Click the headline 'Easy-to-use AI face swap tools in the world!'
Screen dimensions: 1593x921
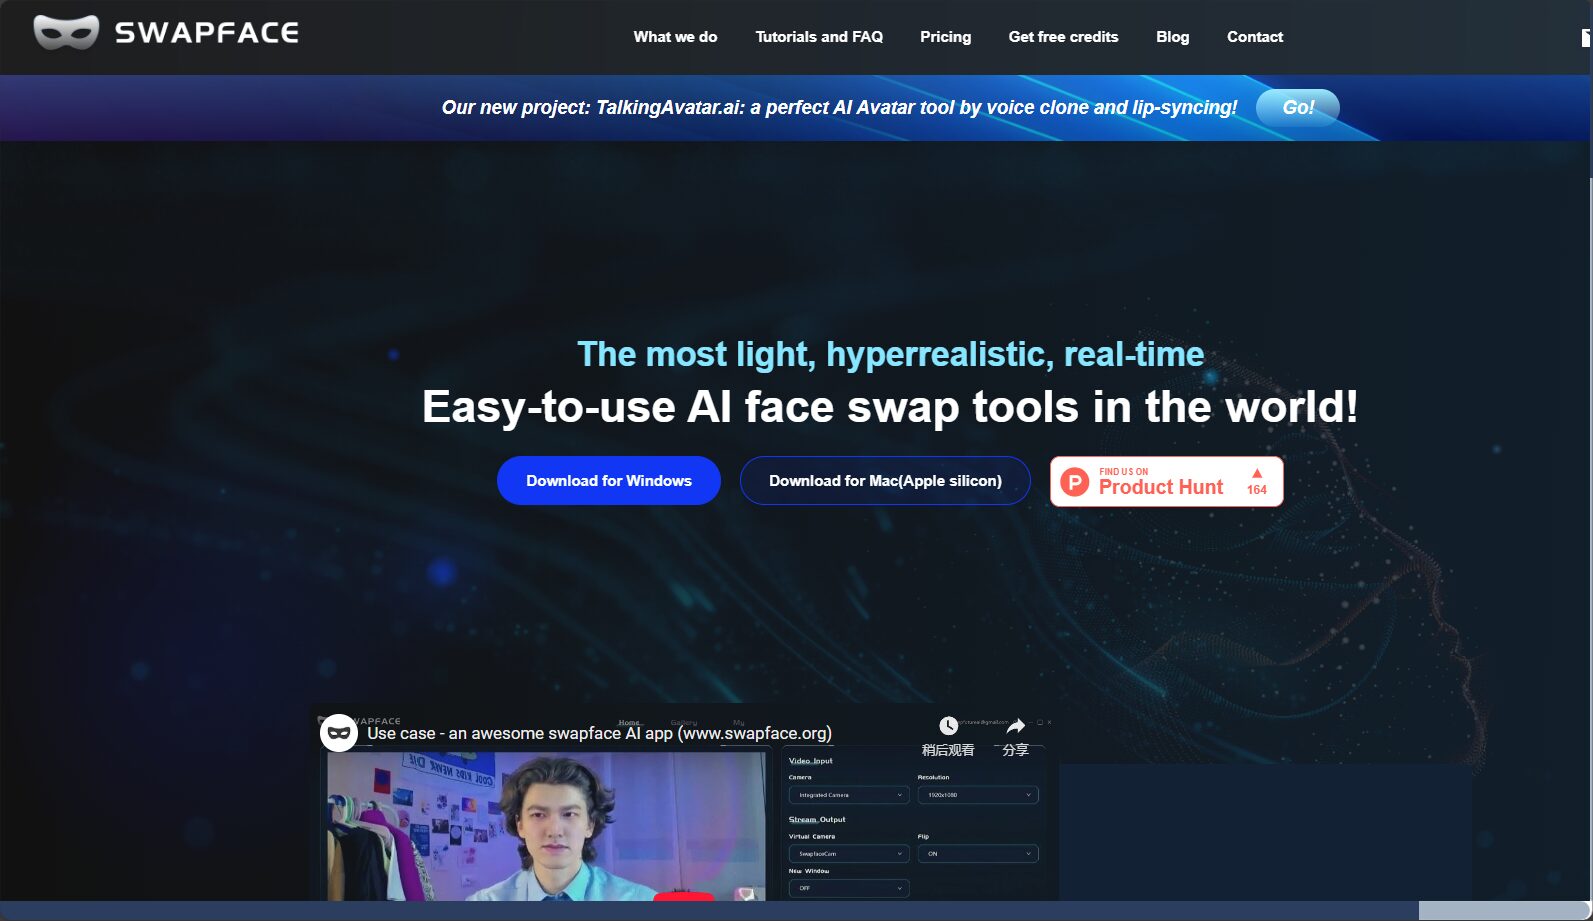[x=890, y=407]
